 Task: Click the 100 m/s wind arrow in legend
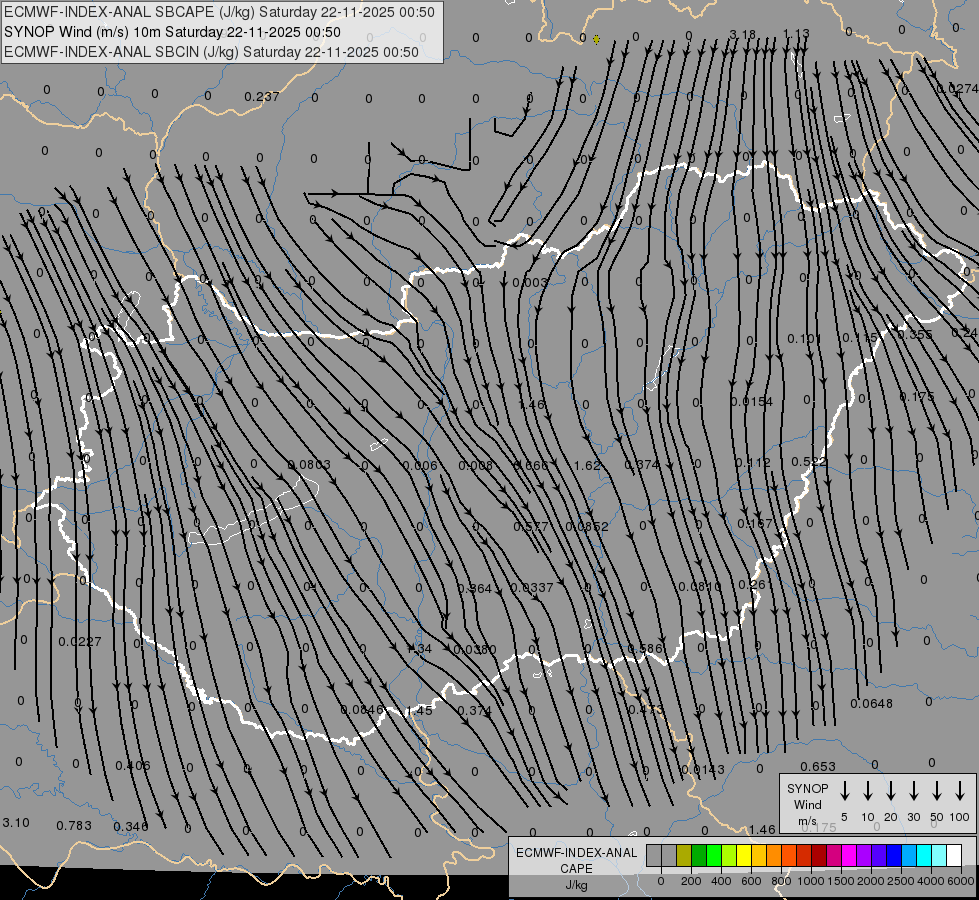[x=960, y=791]
